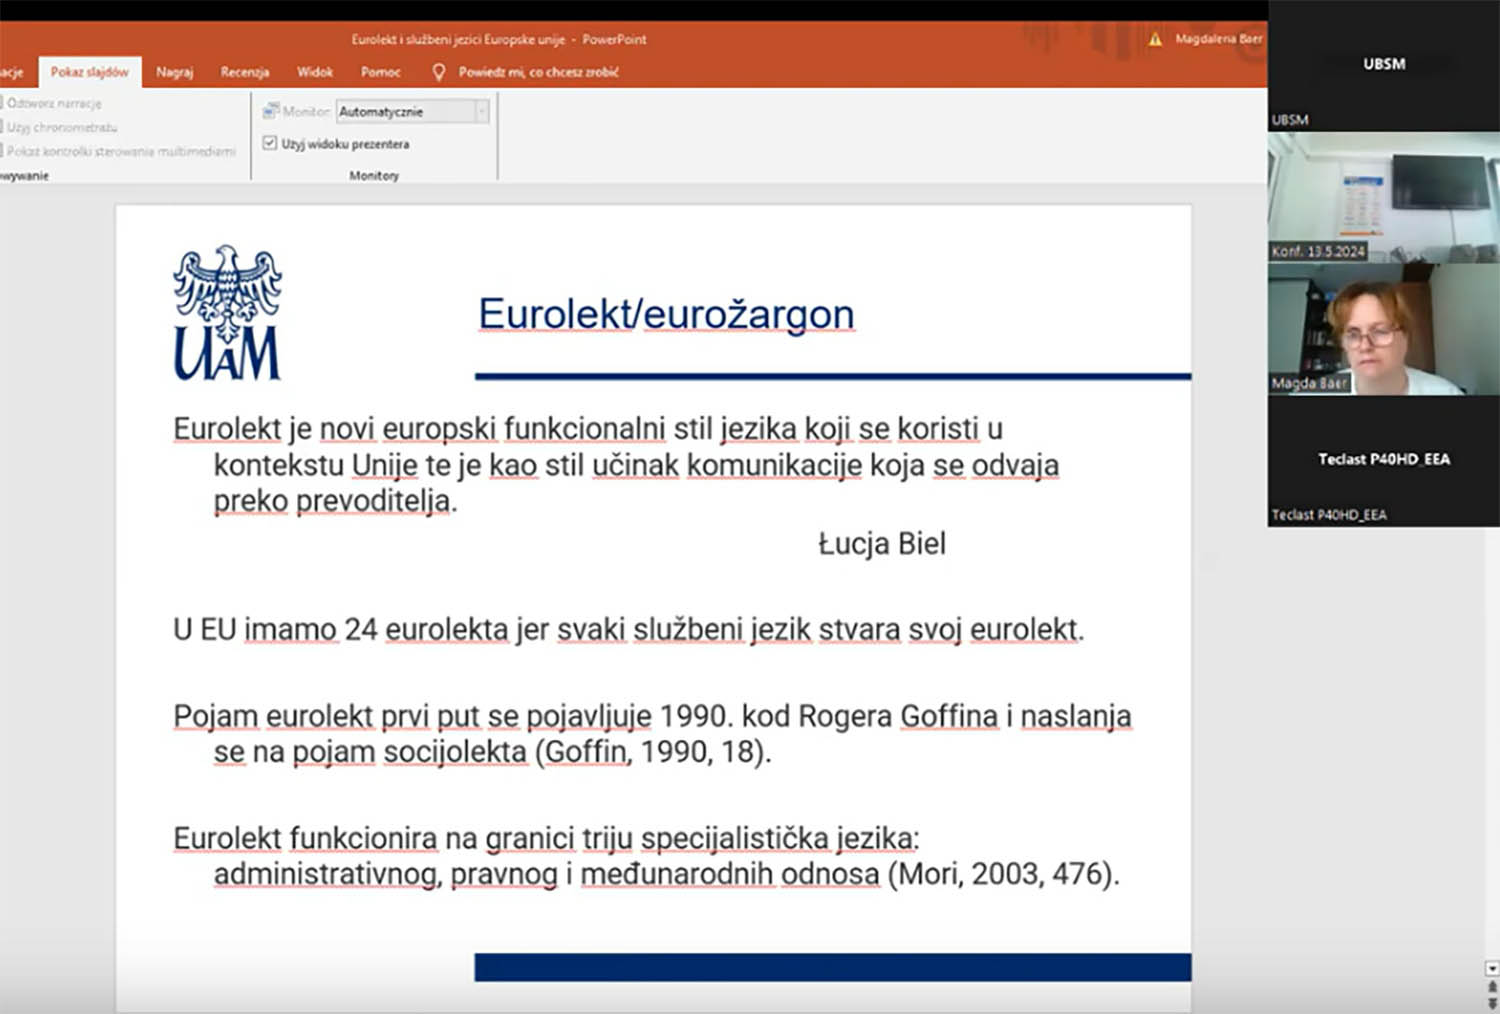Switch to the Nagraj tab
This screenshot has height=1014, width=1500.
pyautogui.click(x=174, y=72)
